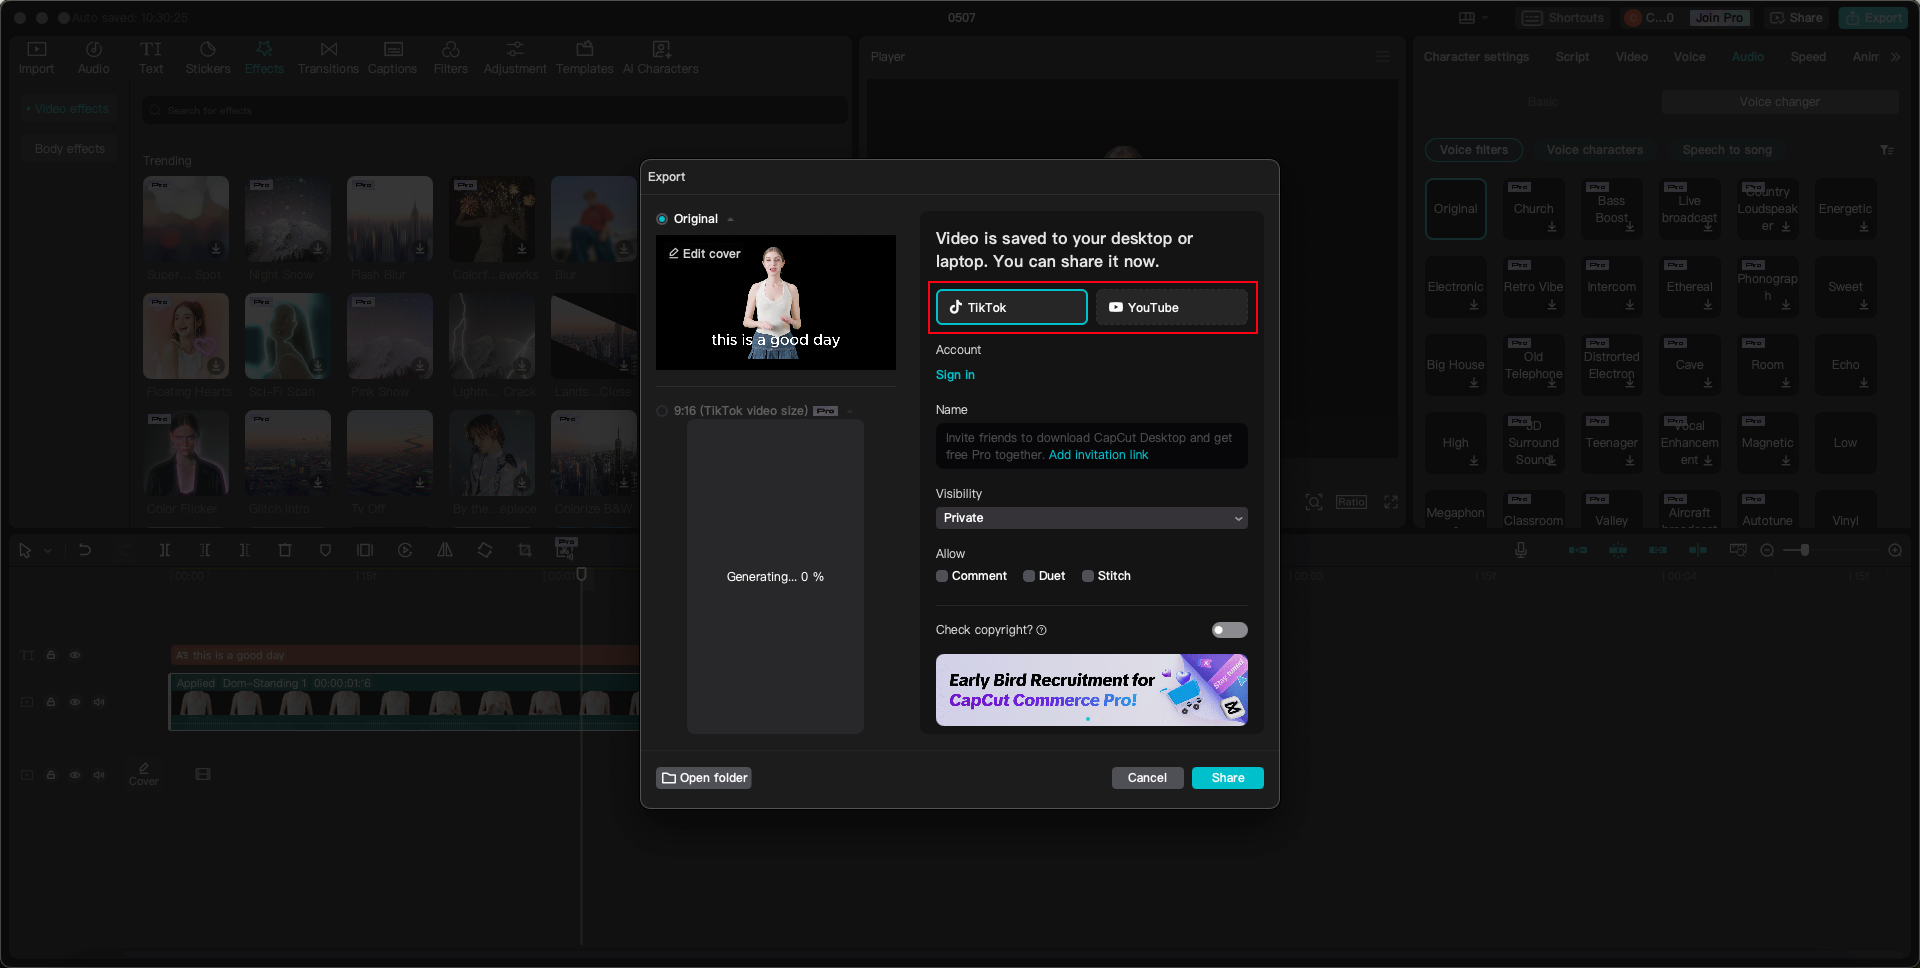The height and width of the screenshot is (968, 1920).
Task: Click the Rotate icon in timeline toolbar
Action: pyautogui.click(x=485, y=550)
